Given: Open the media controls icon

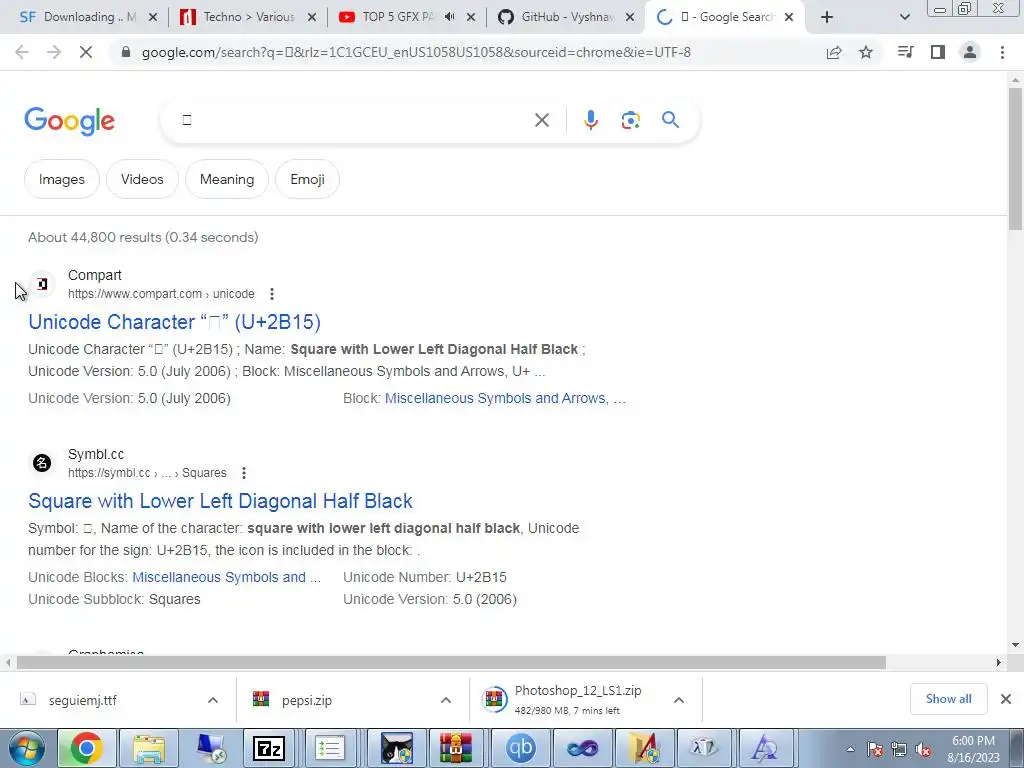Looking at the screenshot, I should (x=905, y=52).
